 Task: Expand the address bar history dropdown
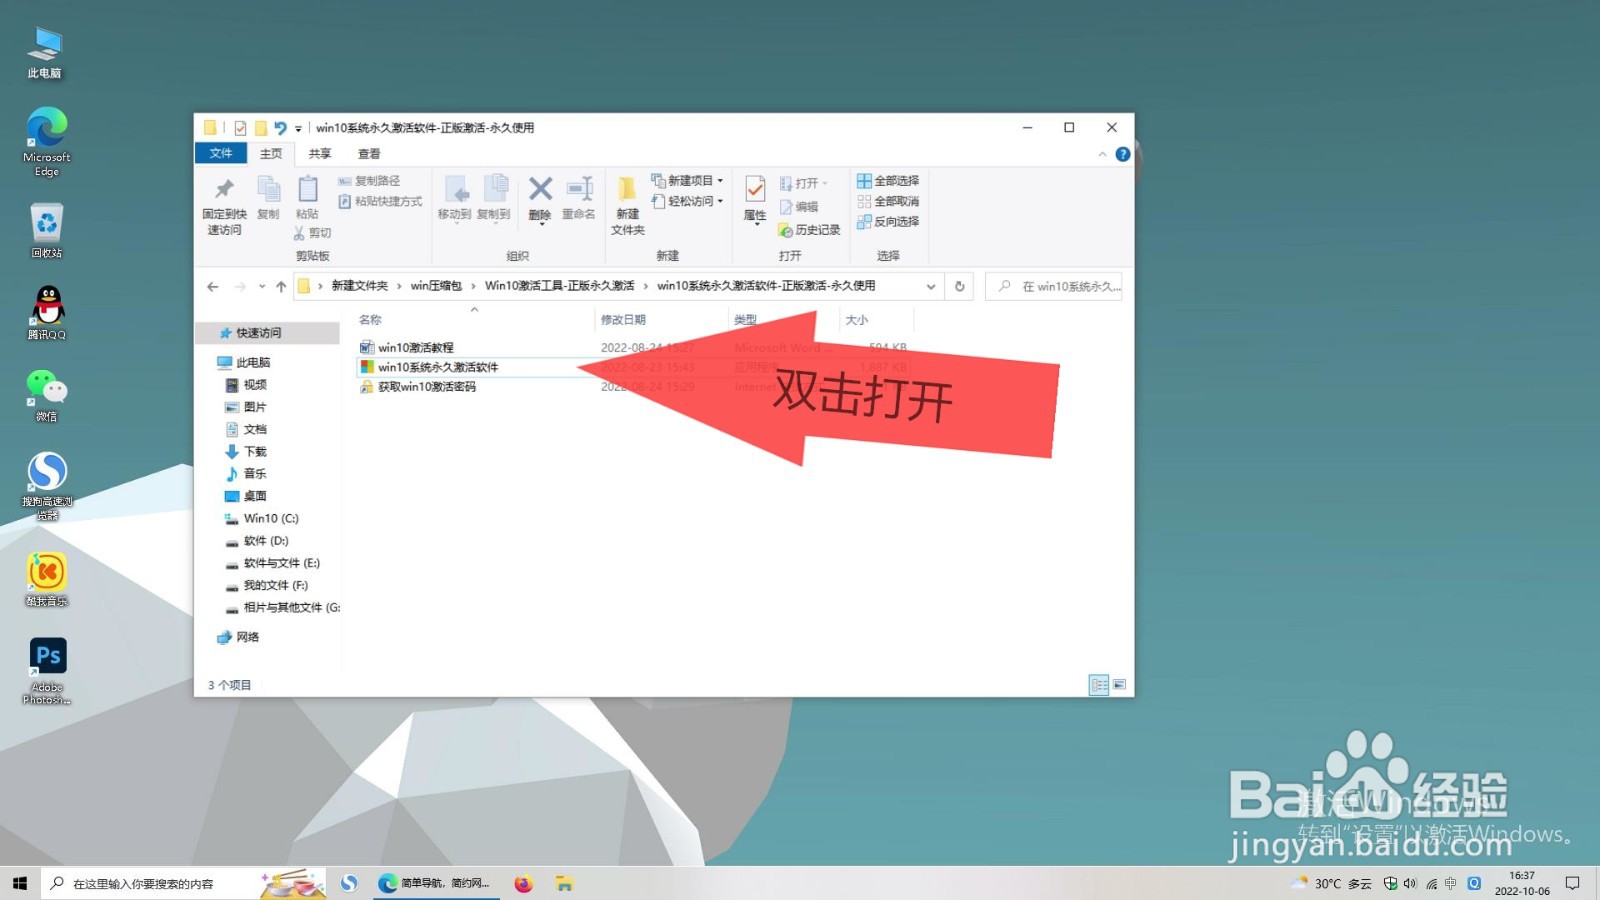931,287
